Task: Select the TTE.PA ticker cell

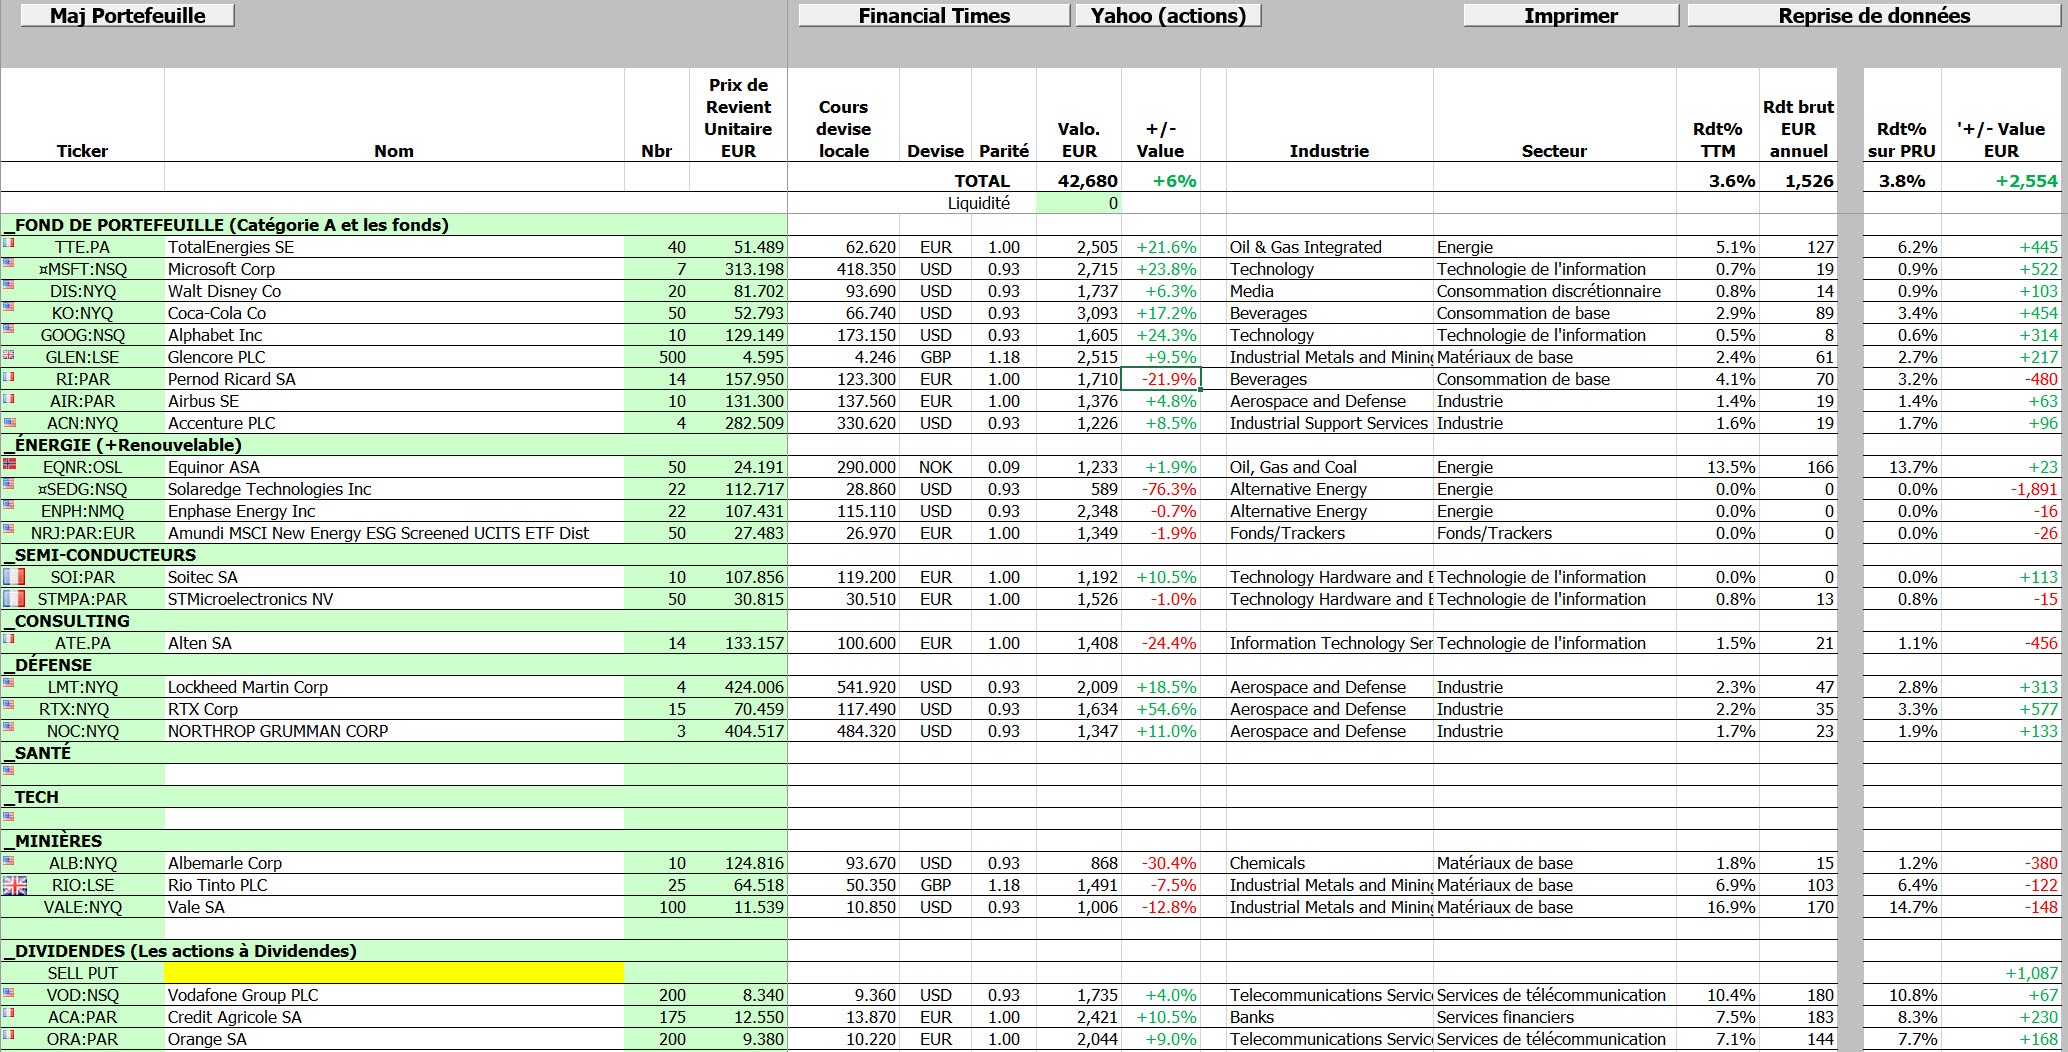Action: [x=83, y=247]
